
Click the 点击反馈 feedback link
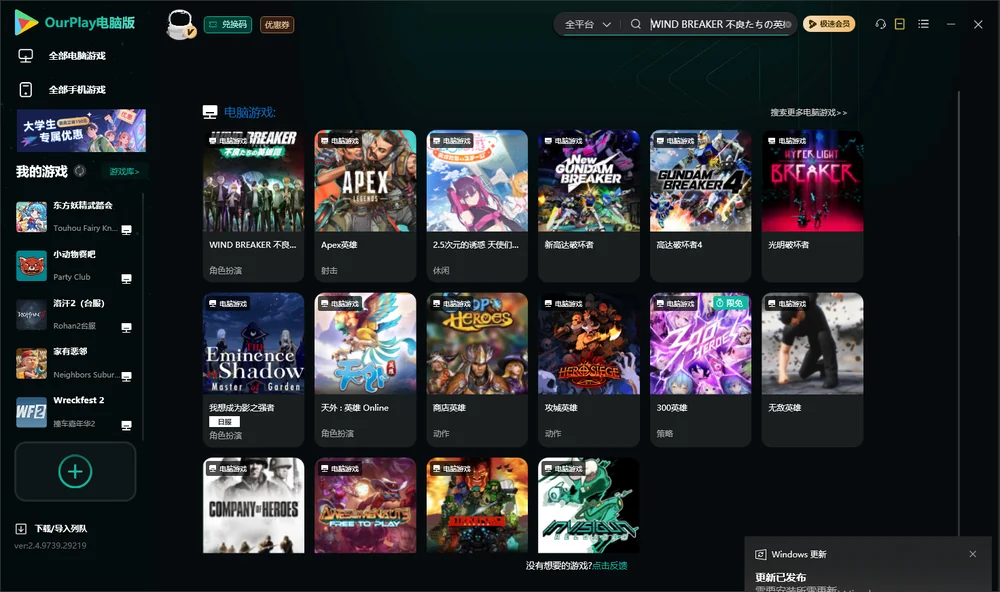tap(610, 565)
